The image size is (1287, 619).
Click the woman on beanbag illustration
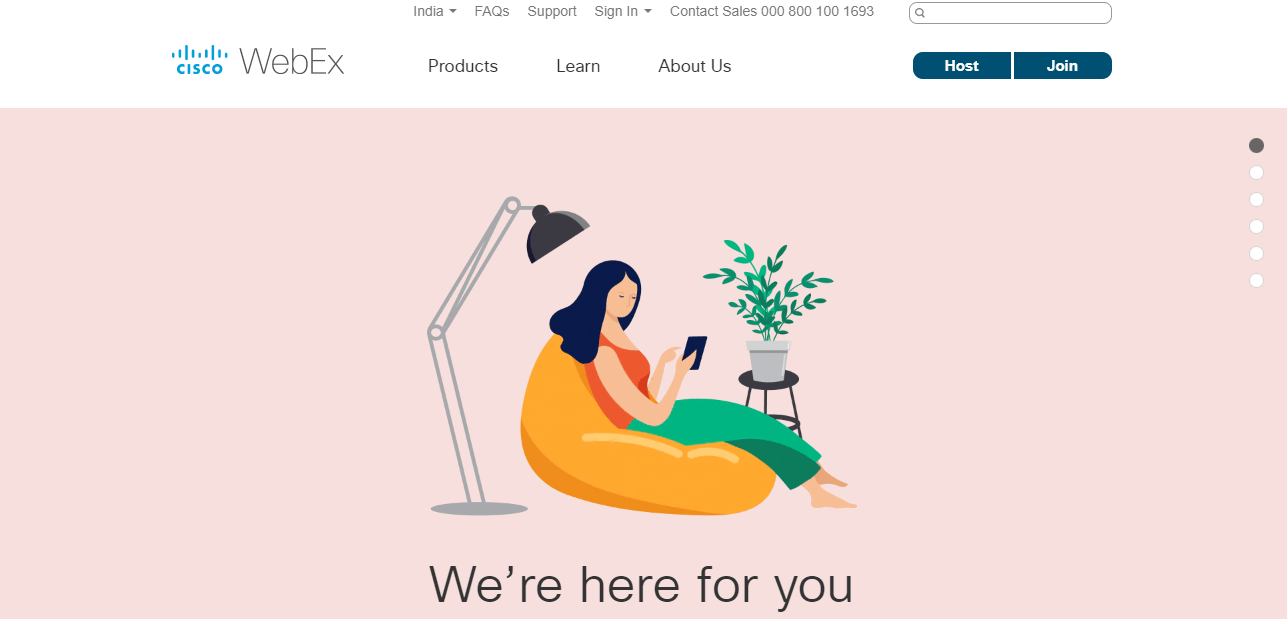(x=680, y=388)
